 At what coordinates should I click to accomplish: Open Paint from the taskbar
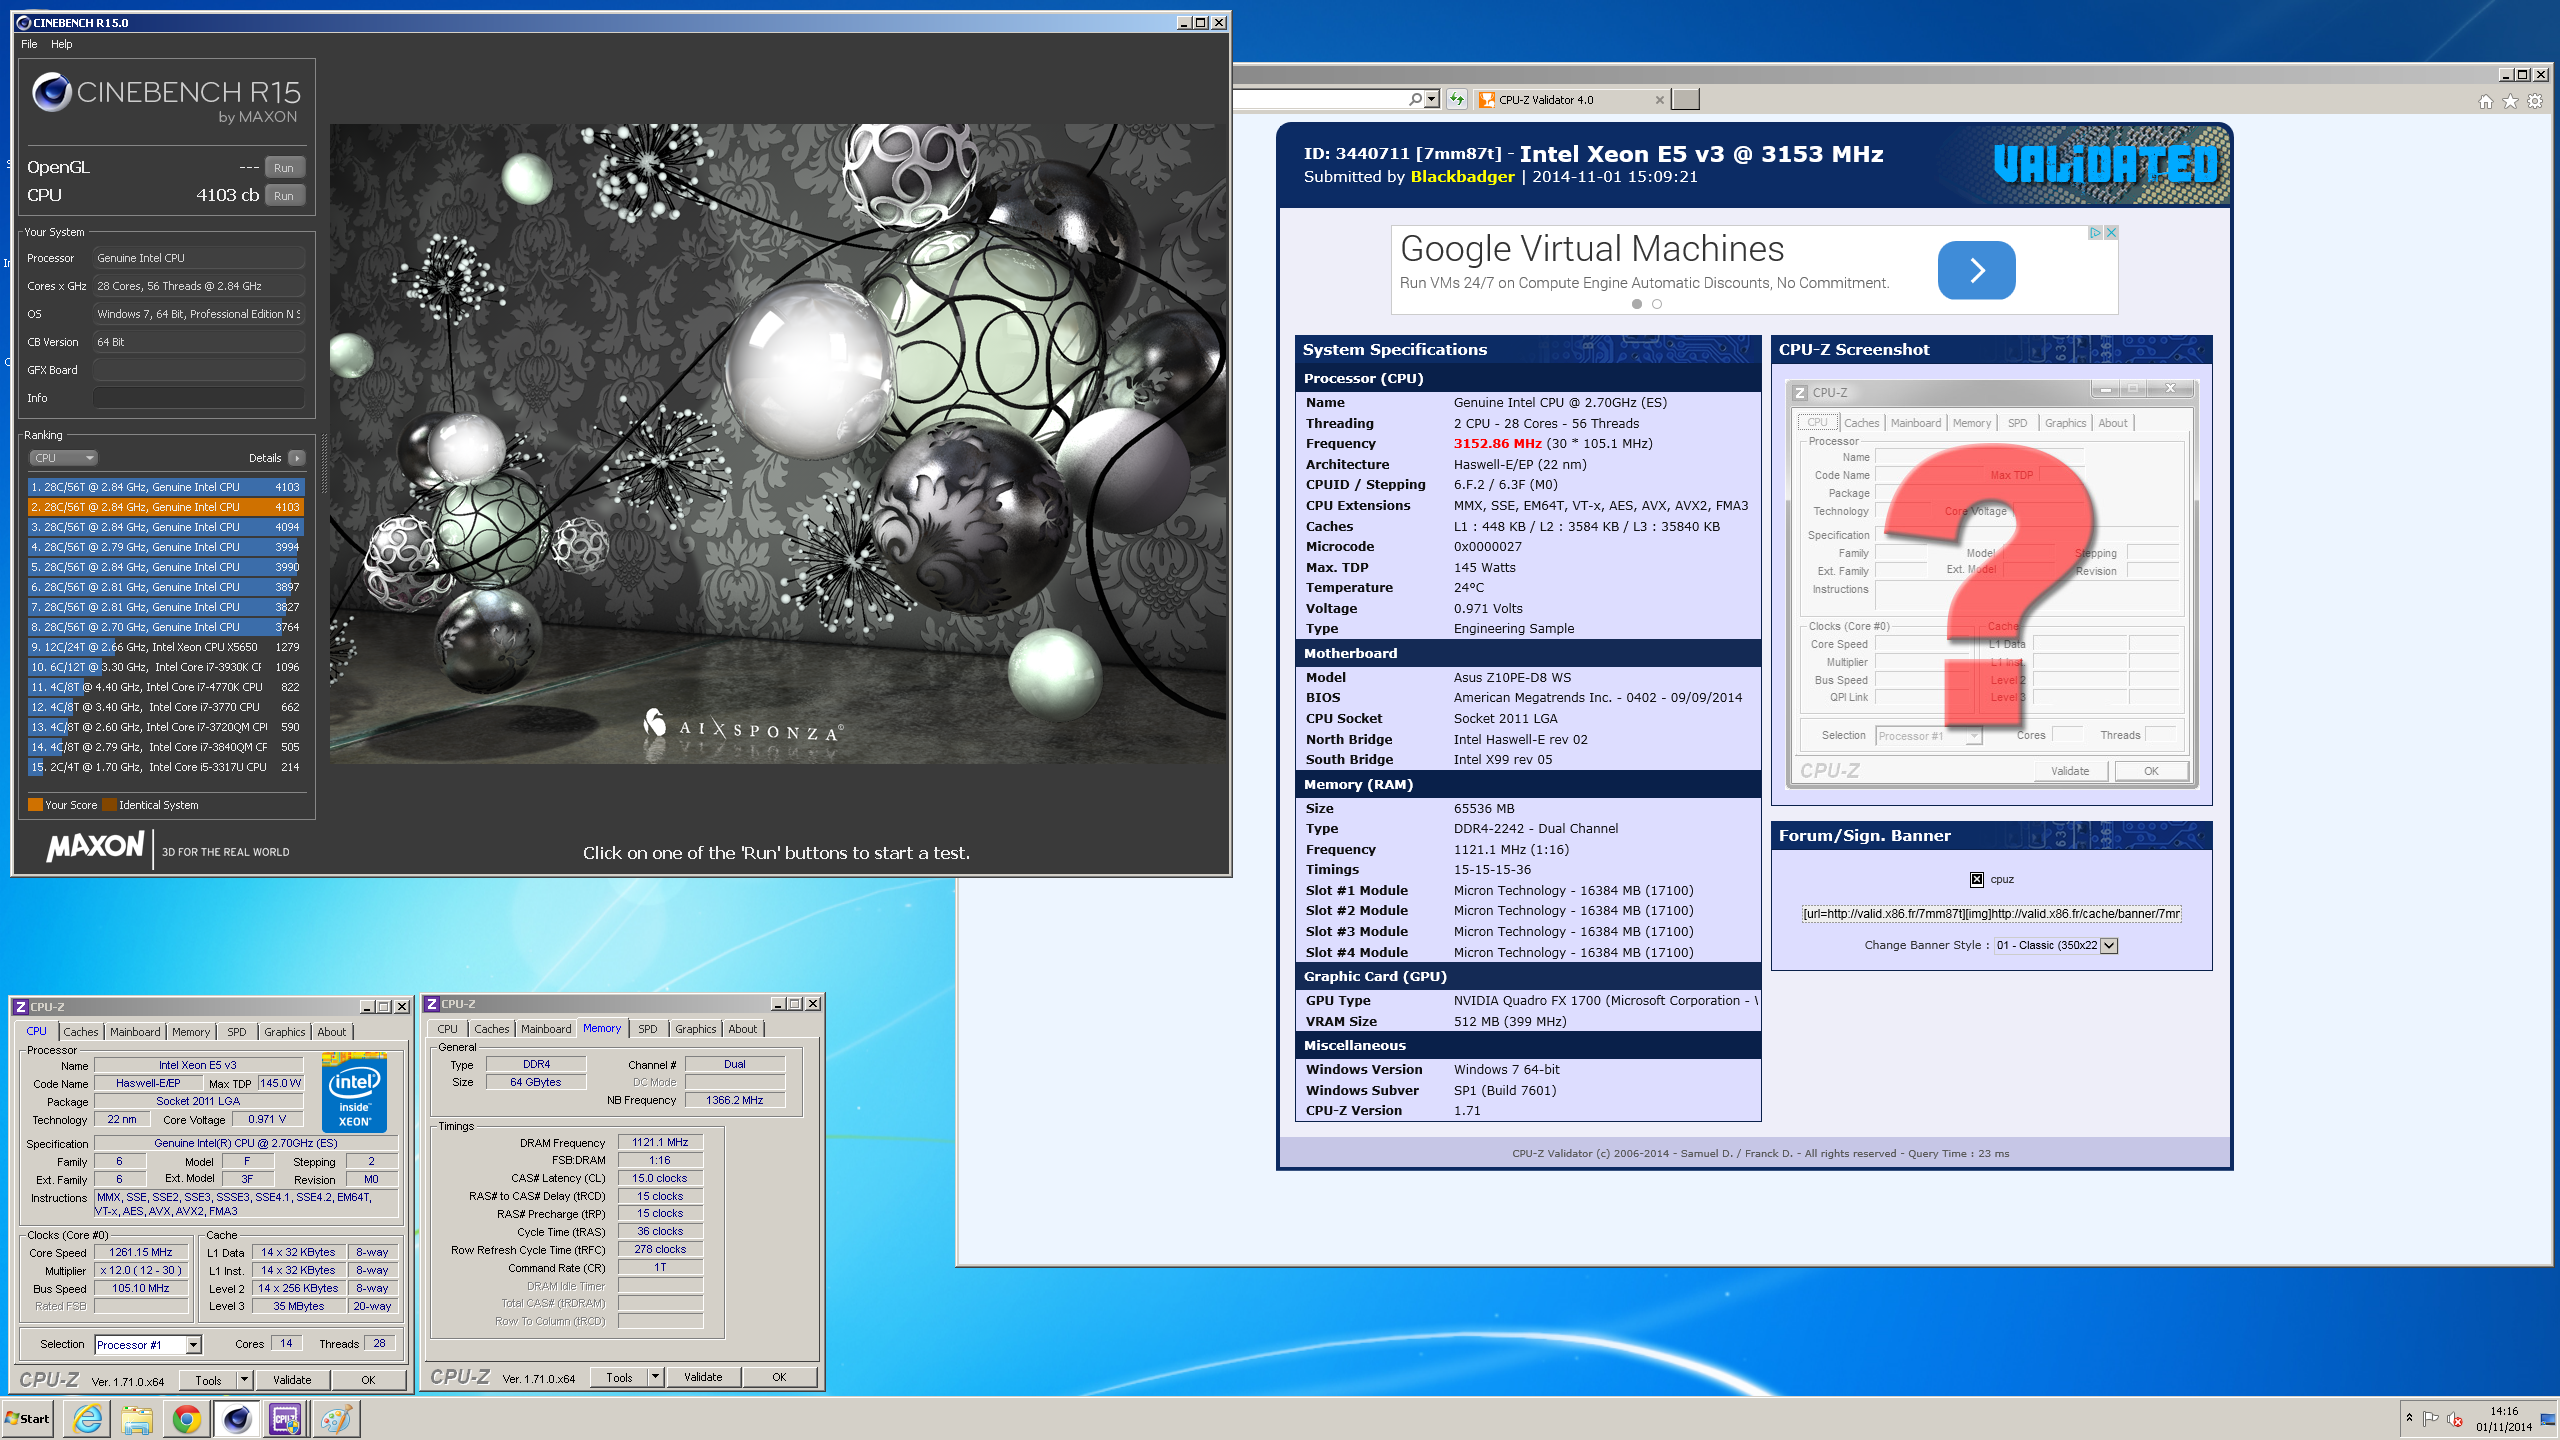(335, 1418)
